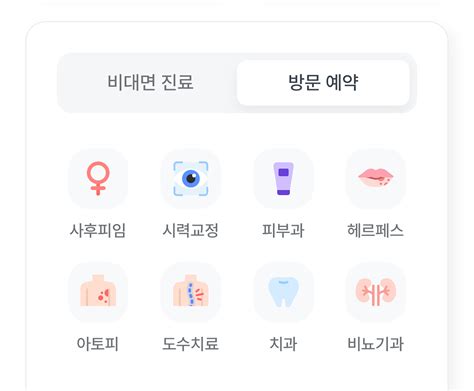Select the 피부과 text label
The height and width of the screenshot is (391, 474).
click(x=283, y=230)
